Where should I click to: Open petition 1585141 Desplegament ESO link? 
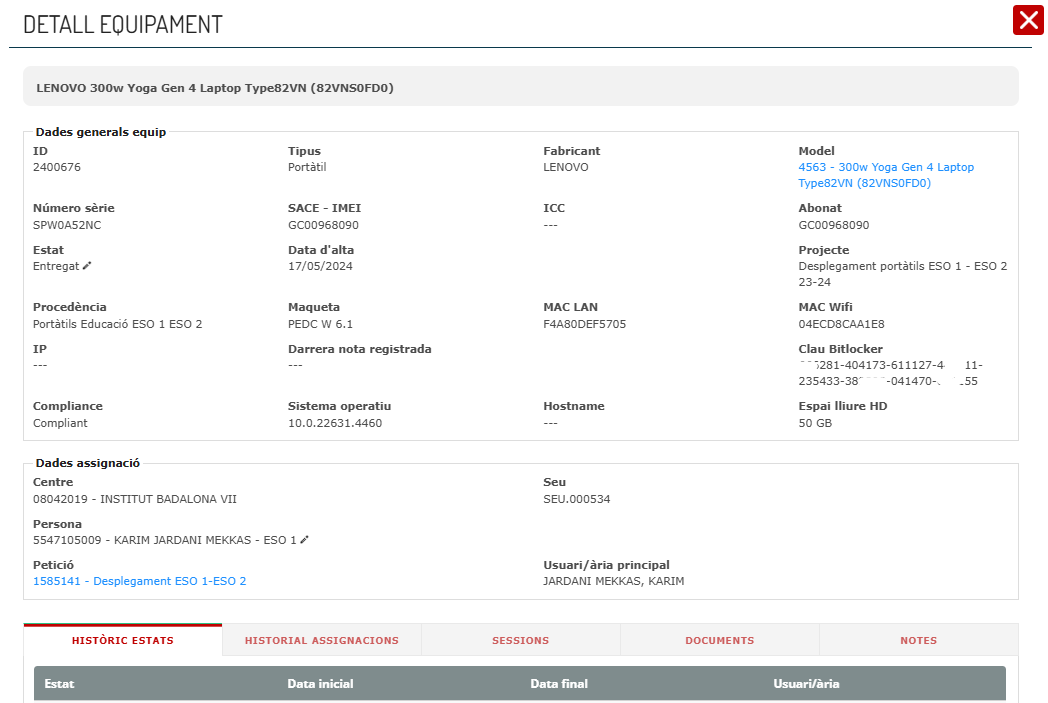pos(139,581)
